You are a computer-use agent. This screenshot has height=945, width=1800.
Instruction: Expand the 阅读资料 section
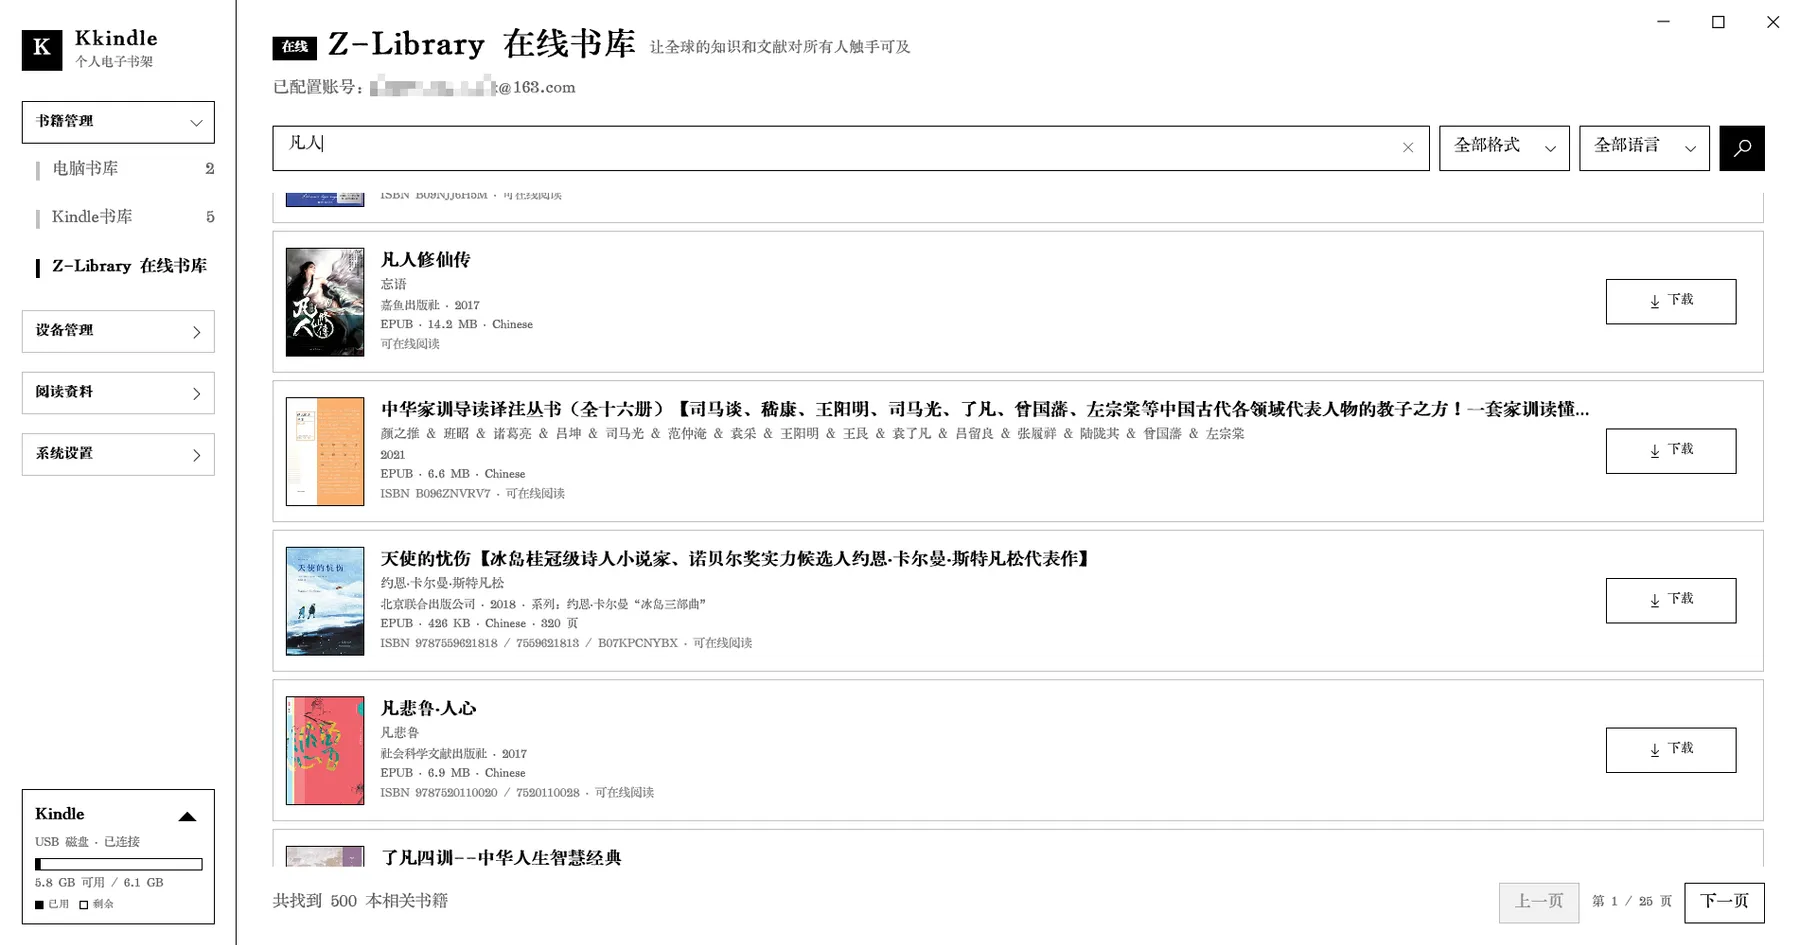118,393
